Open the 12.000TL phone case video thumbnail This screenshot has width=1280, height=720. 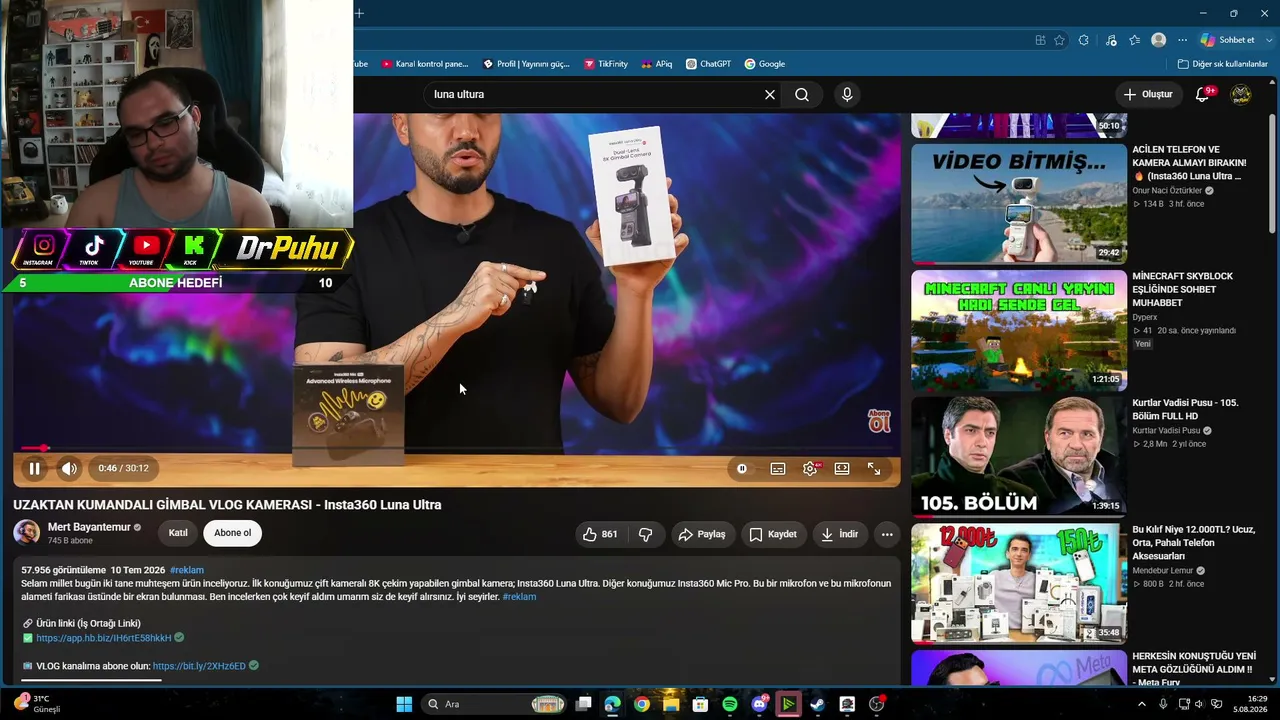1019,584
